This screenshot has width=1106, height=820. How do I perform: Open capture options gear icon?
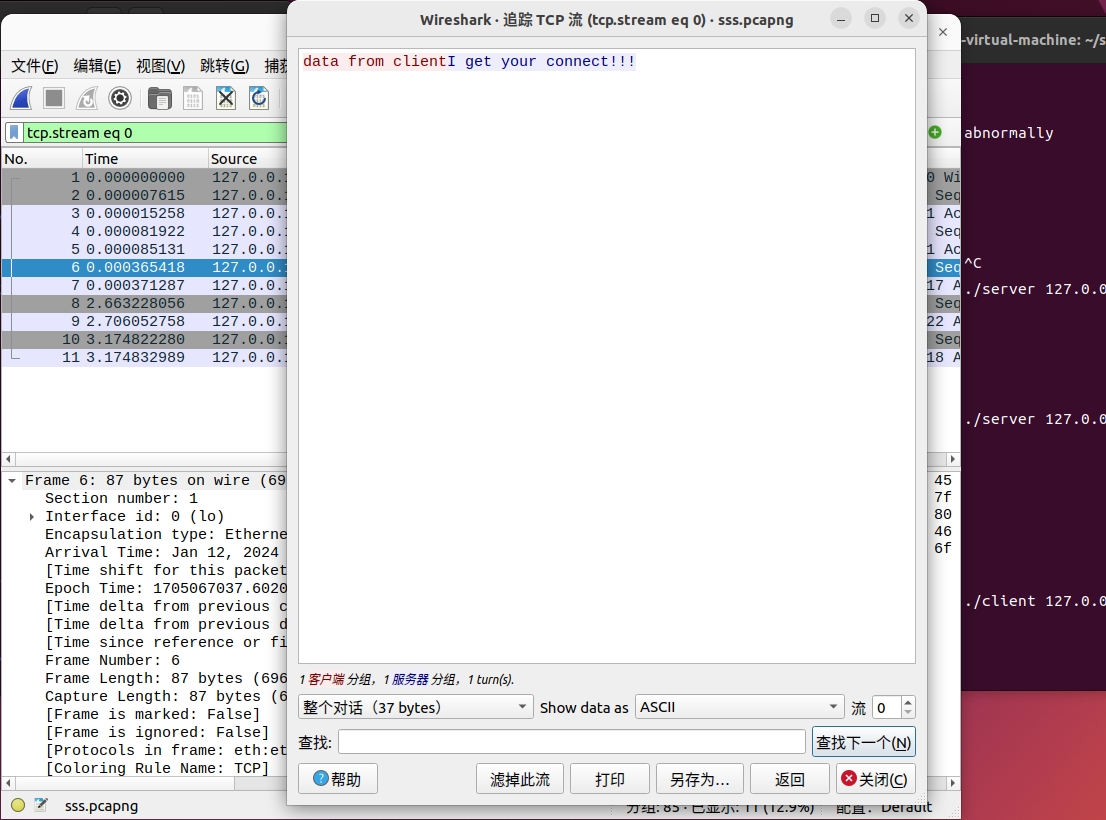pyautogui.click(x=120, y=98)
